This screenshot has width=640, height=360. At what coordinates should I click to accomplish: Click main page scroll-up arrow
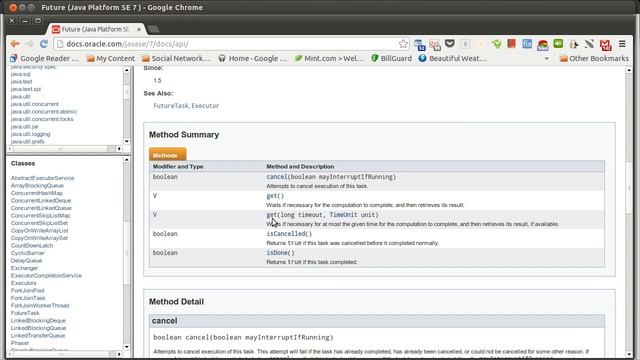tap(629, 70)
